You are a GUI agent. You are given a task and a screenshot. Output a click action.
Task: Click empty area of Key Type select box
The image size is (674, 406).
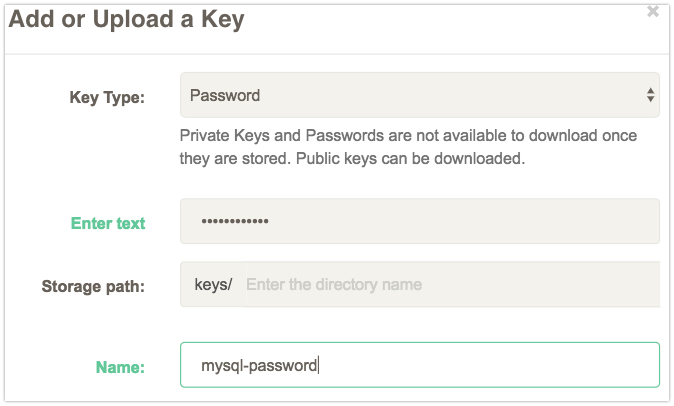[x=451, y=95]
